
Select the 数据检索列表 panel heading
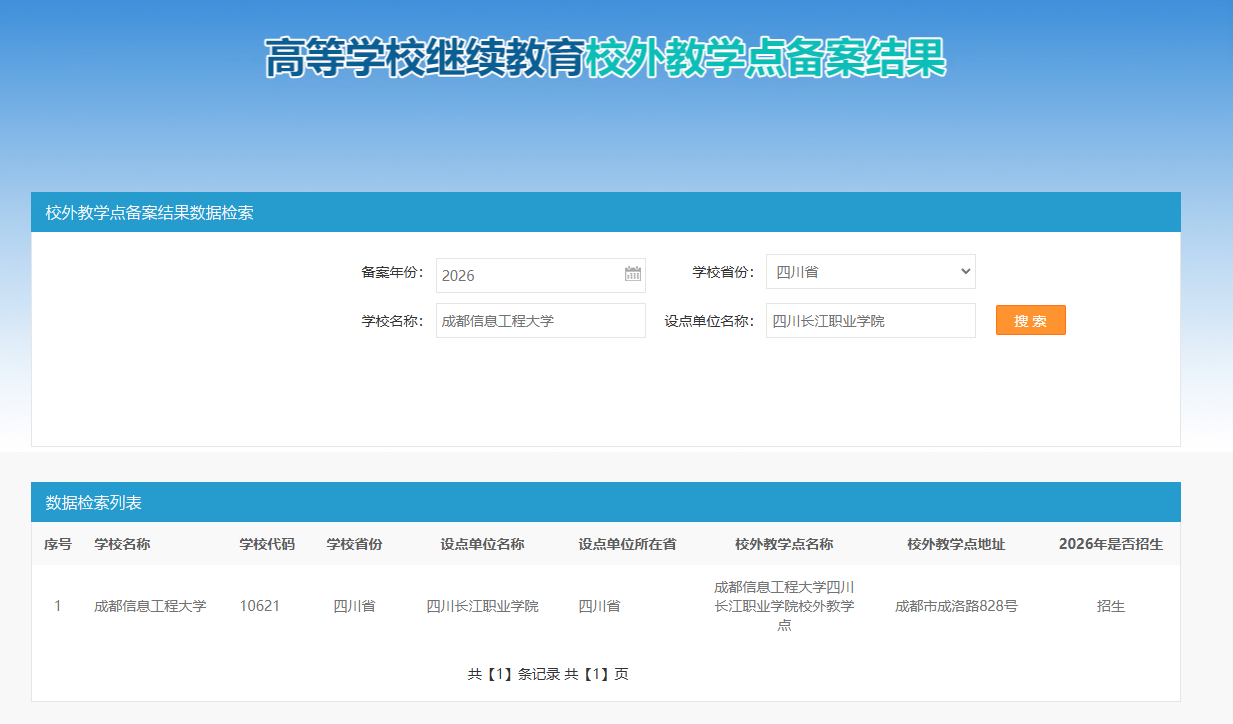(94, 502)
